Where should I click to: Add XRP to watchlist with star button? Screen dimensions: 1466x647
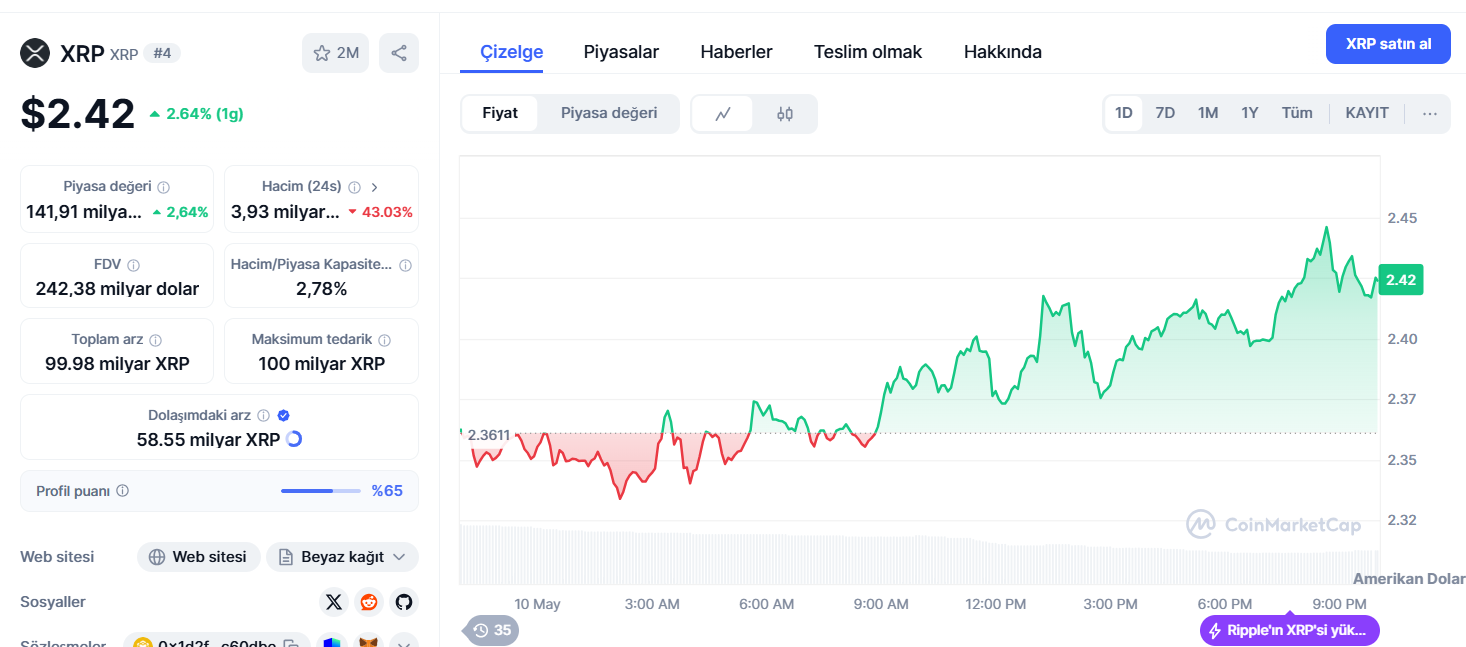[336, 53]
